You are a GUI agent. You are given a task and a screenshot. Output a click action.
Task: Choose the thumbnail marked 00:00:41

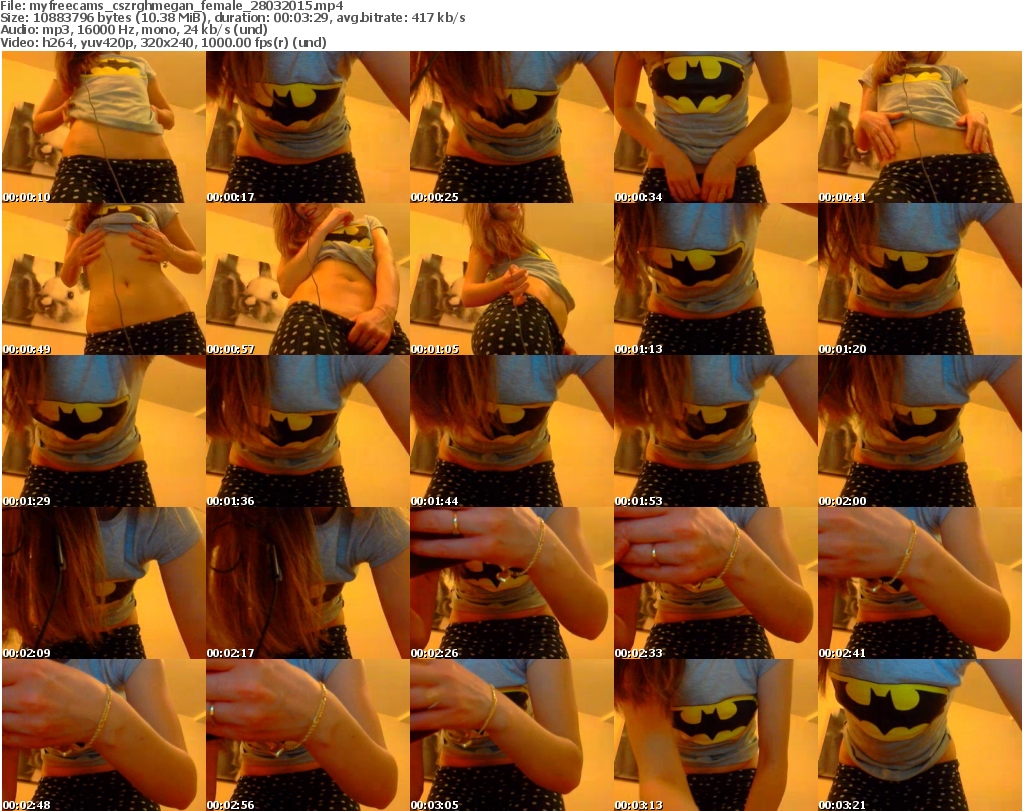tap(920, 127)
